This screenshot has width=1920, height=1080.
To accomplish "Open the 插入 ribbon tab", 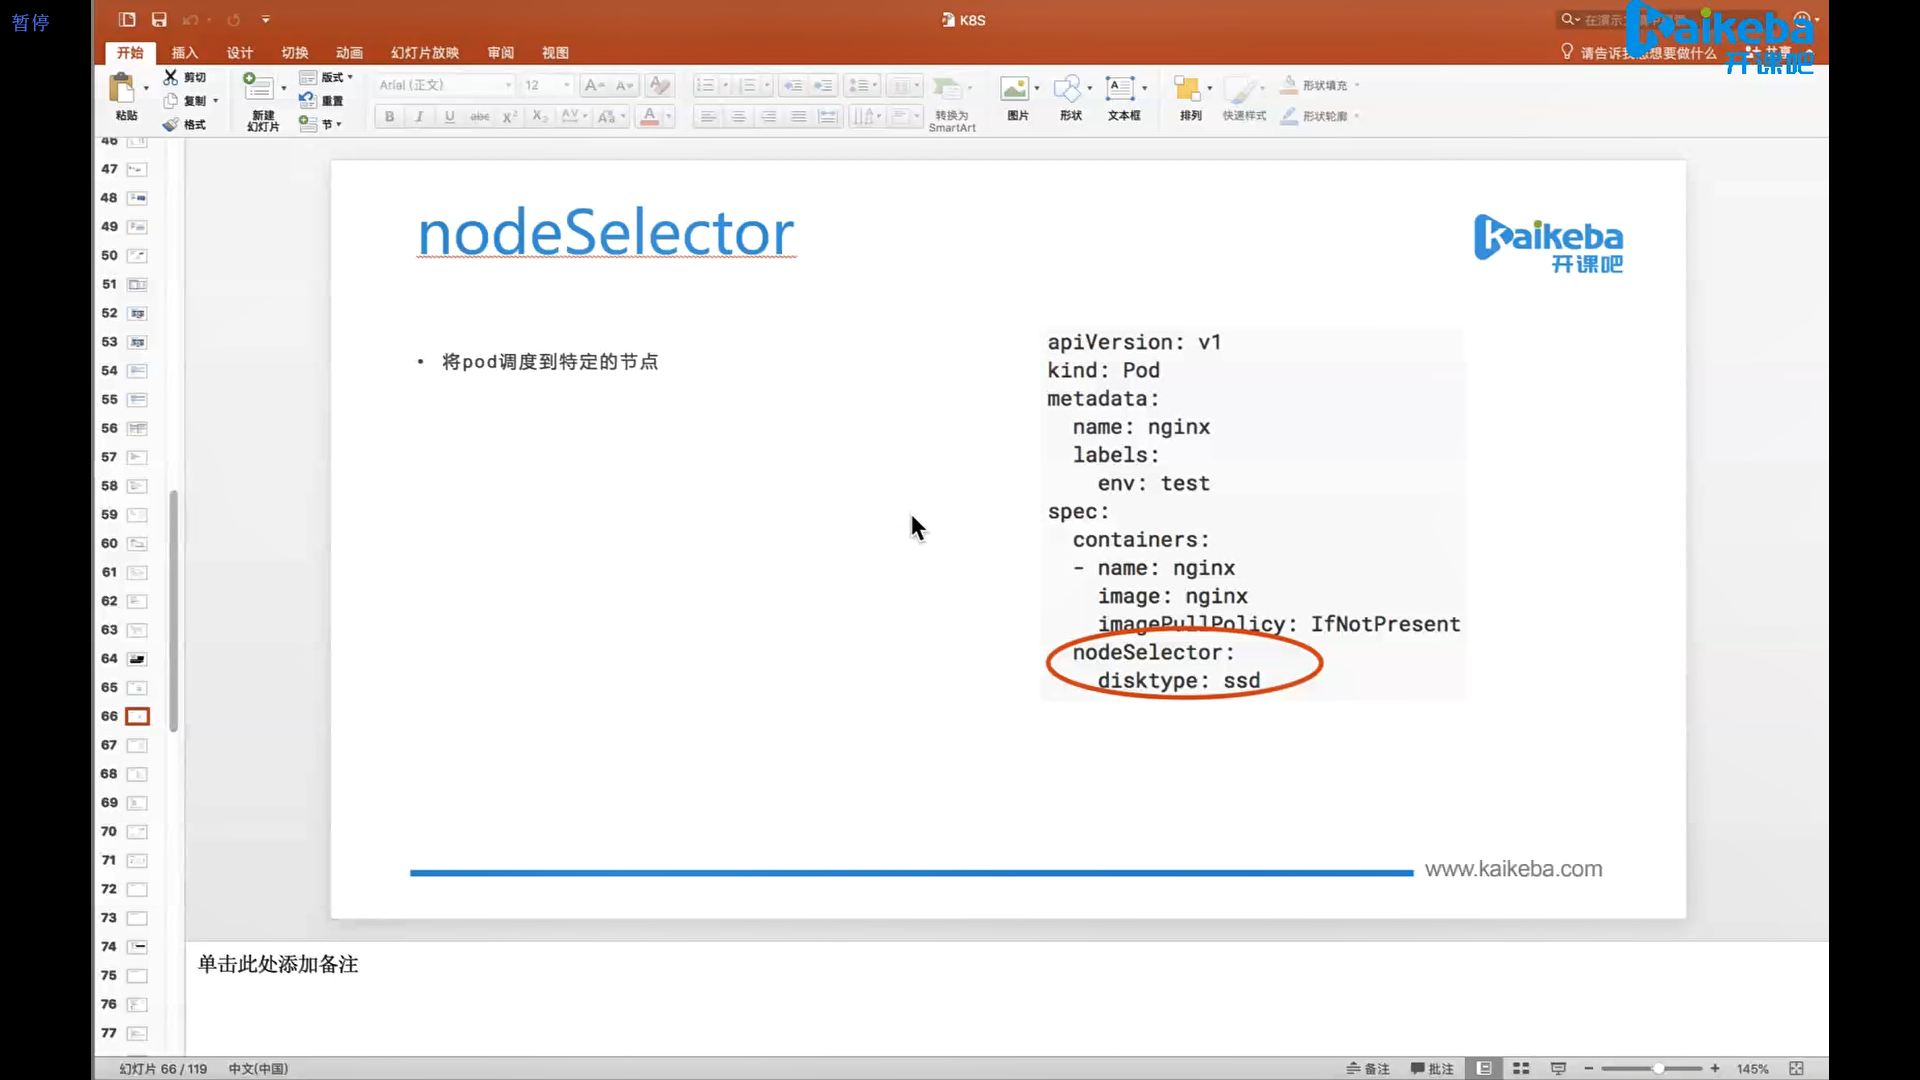I will (x=185, y=52).
